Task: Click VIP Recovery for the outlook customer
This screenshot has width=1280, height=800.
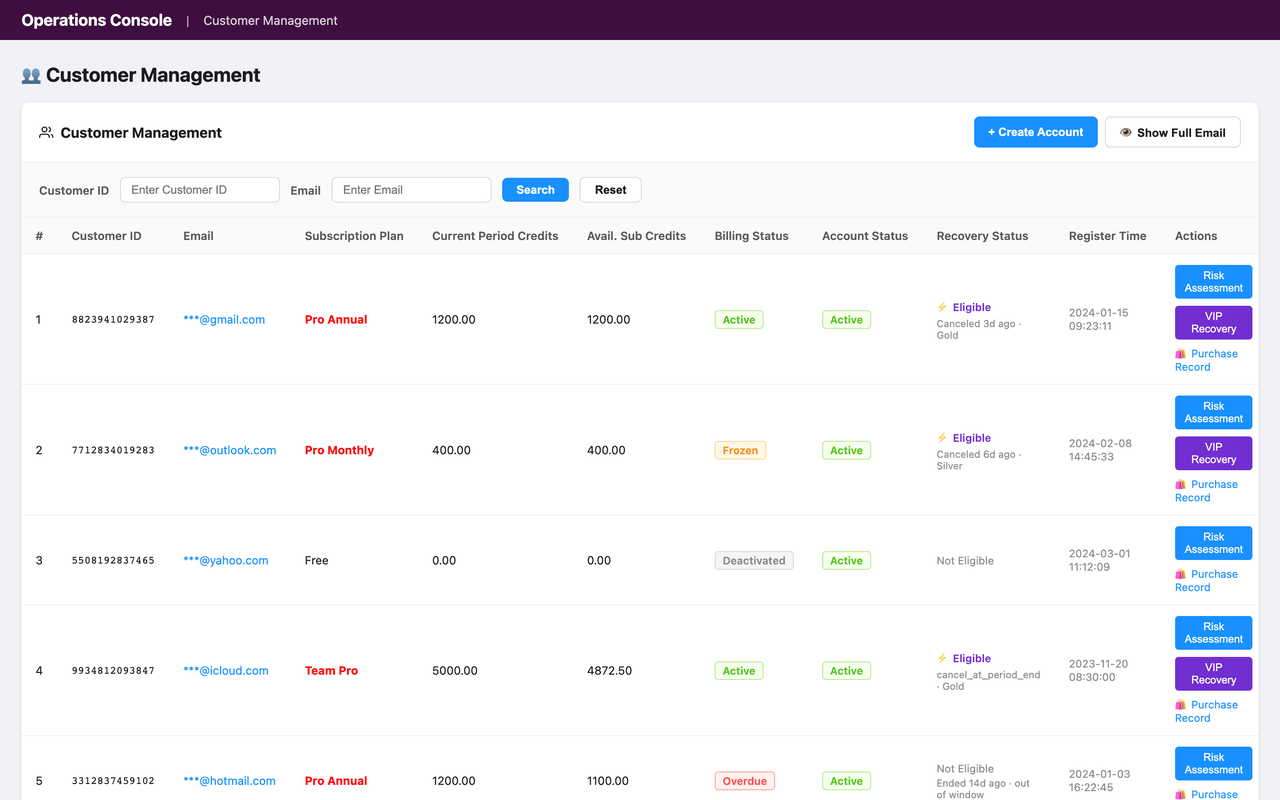Action: 1213,453
